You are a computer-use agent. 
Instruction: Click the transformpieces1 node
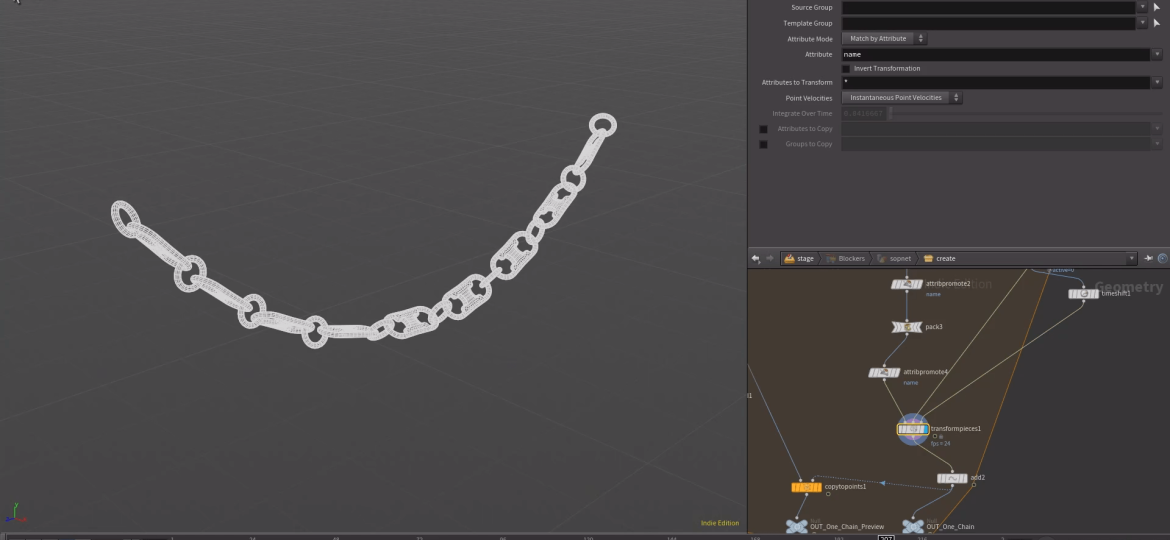(x=913, y=429)
